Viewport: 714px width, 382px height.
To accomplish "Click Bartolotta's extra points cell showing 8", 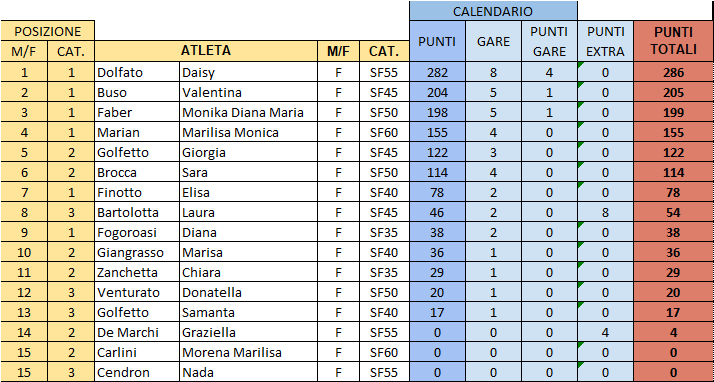I will [x=605, y=212].
